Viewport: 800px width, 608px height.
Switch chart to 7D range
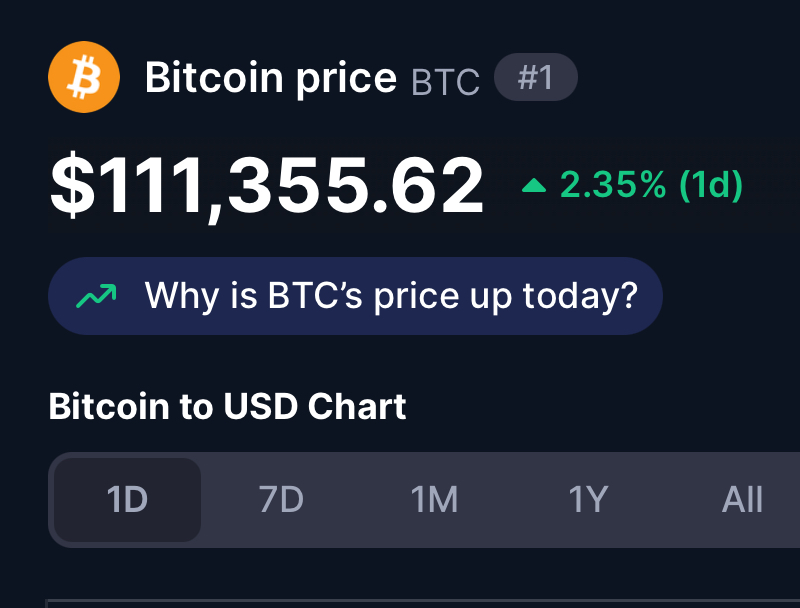point(281,499)
